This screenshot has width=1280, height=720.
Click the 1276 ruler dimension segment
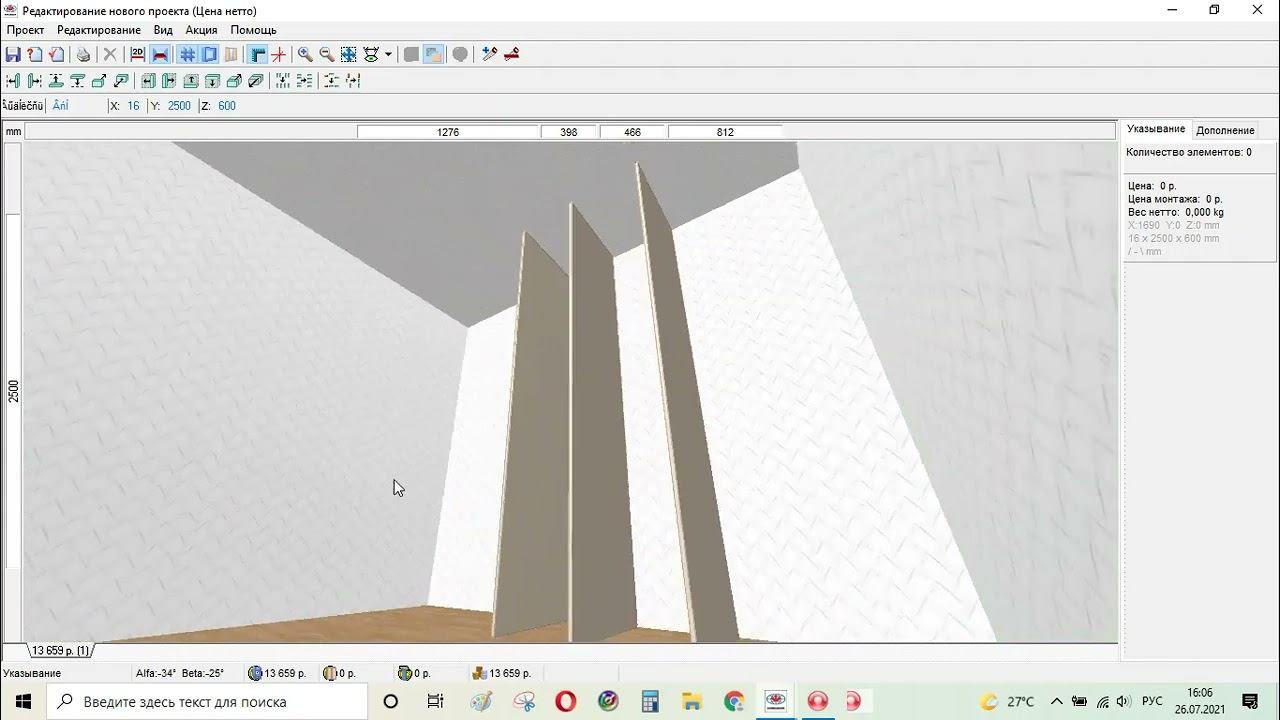pyautogui.click(x=448, y=132)
